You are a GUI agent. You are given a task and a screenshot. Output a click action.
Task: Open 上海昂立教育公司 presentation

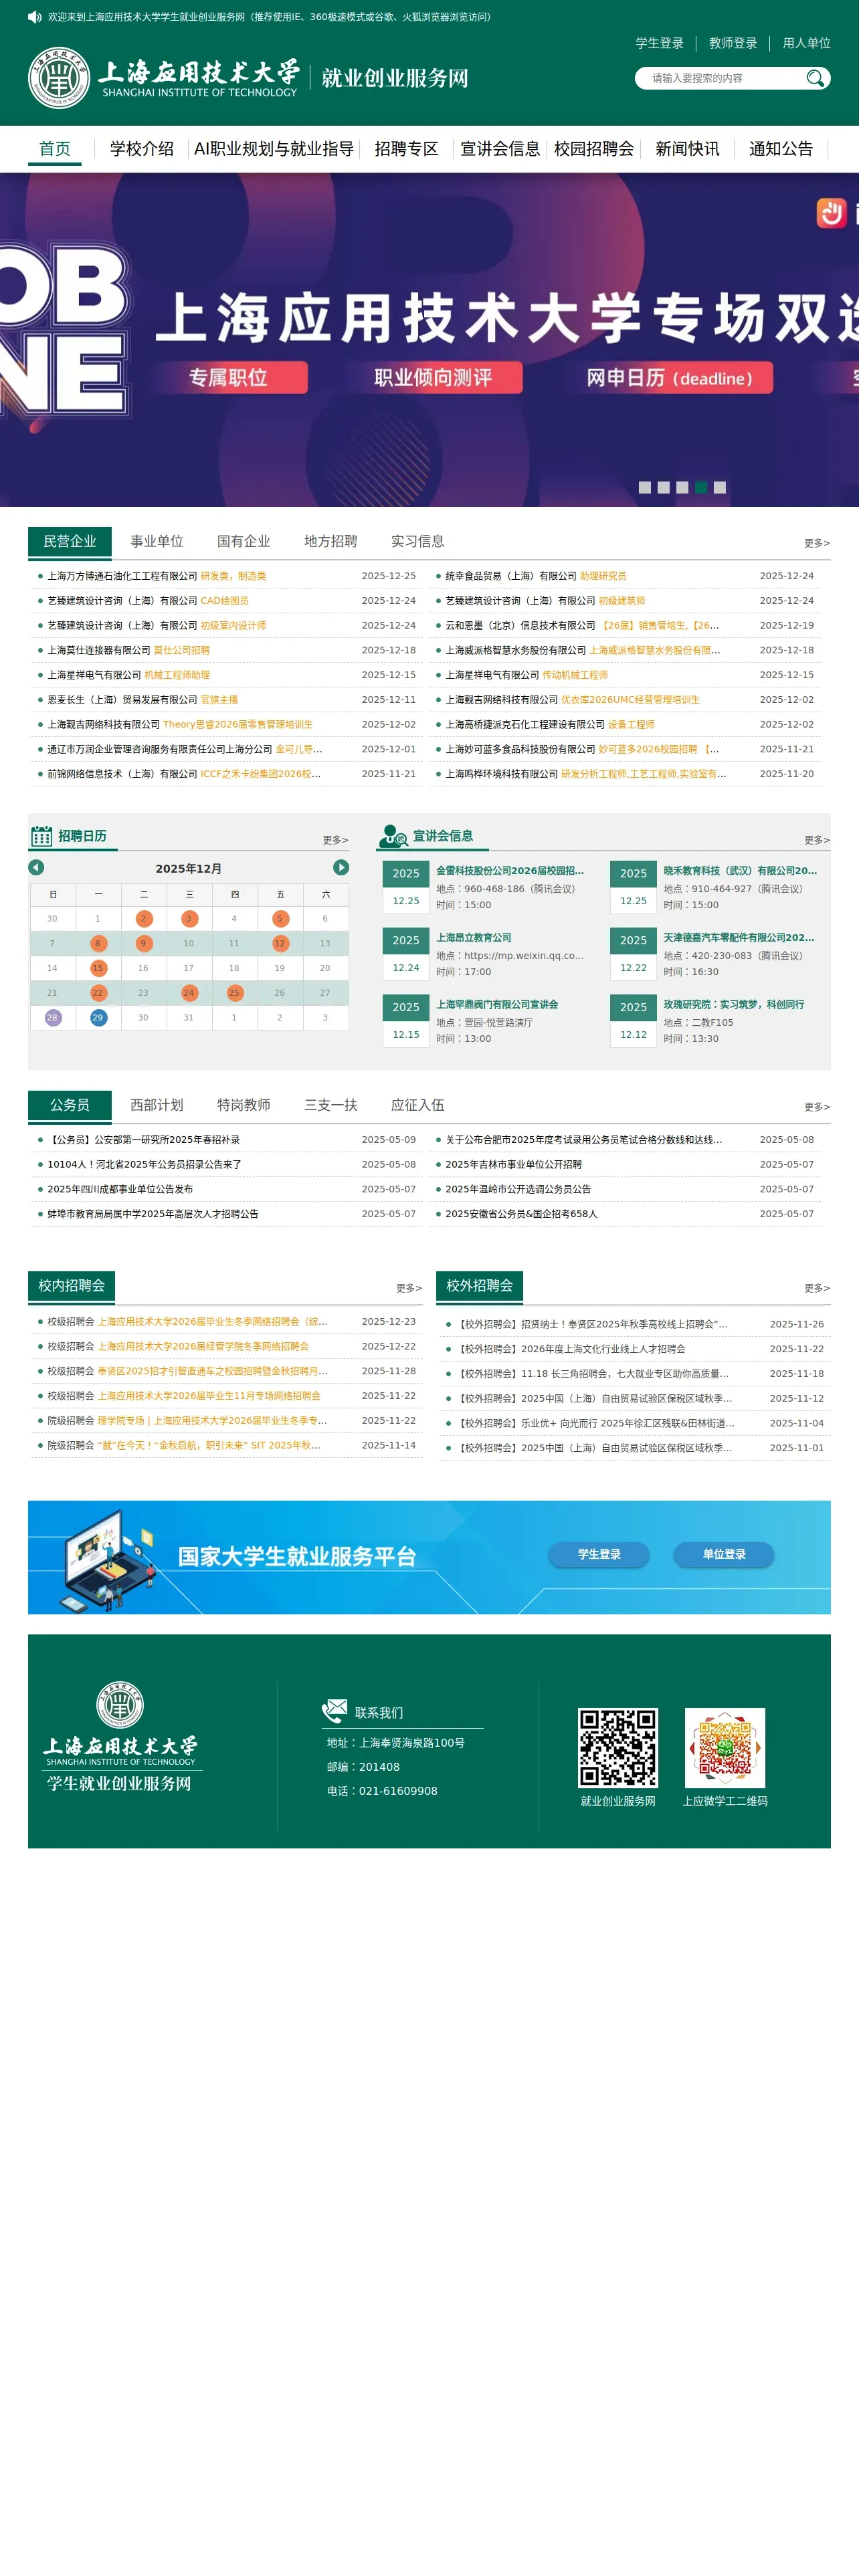click(x=474, y=938)
